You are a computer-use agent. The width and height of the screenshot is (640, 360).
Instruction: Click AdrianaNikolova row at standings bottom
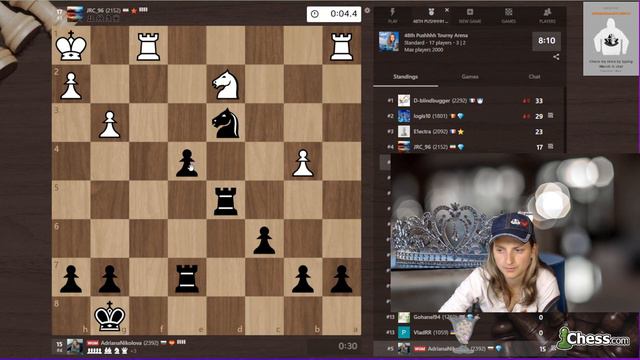(469, 349)
